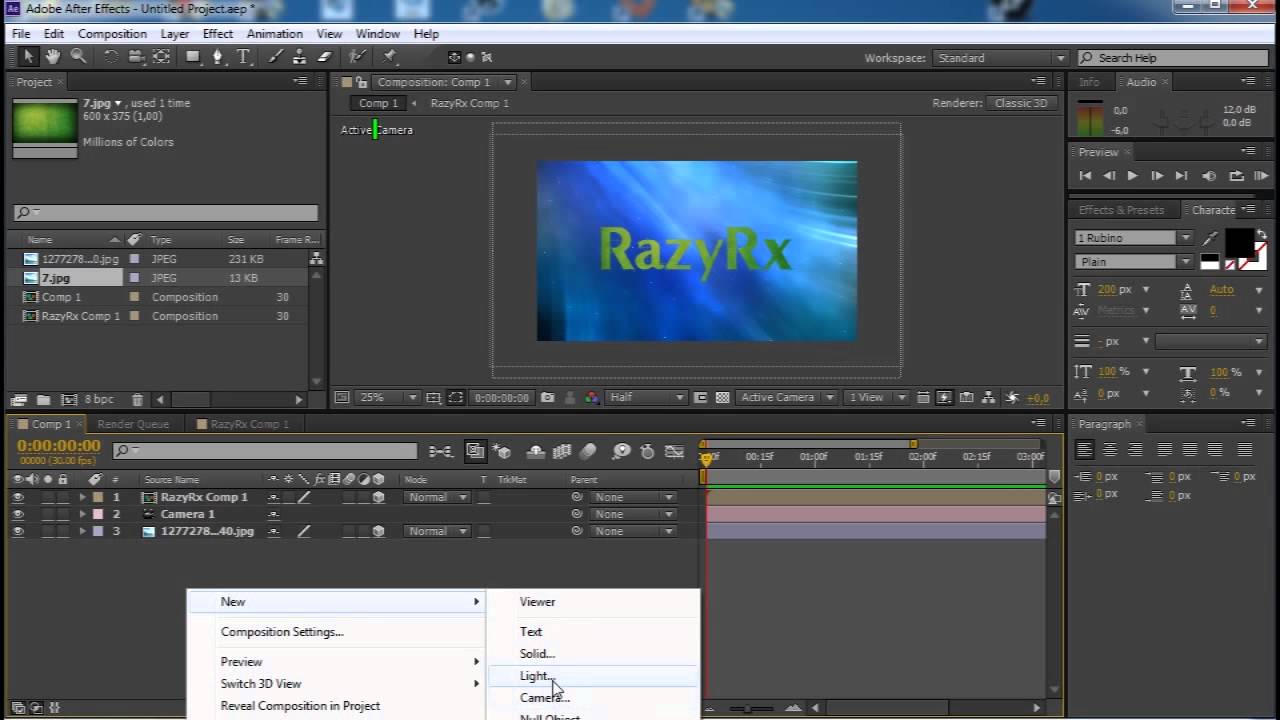Viewport: 1280px width, 720px height.
Task: Open blending Mode dropdown for RazyRx Comp 1
Action: click(438, 497)
